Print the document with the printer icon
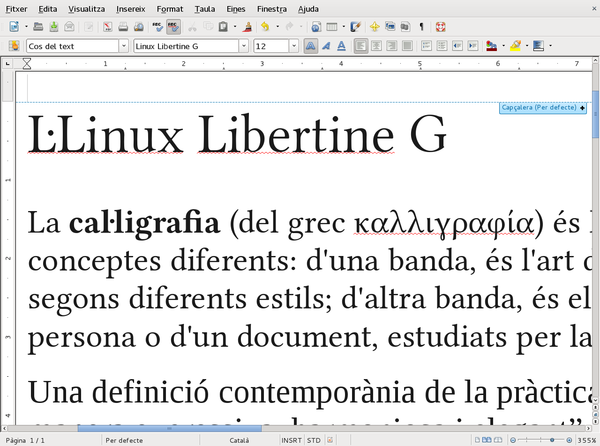 (123, 27)
